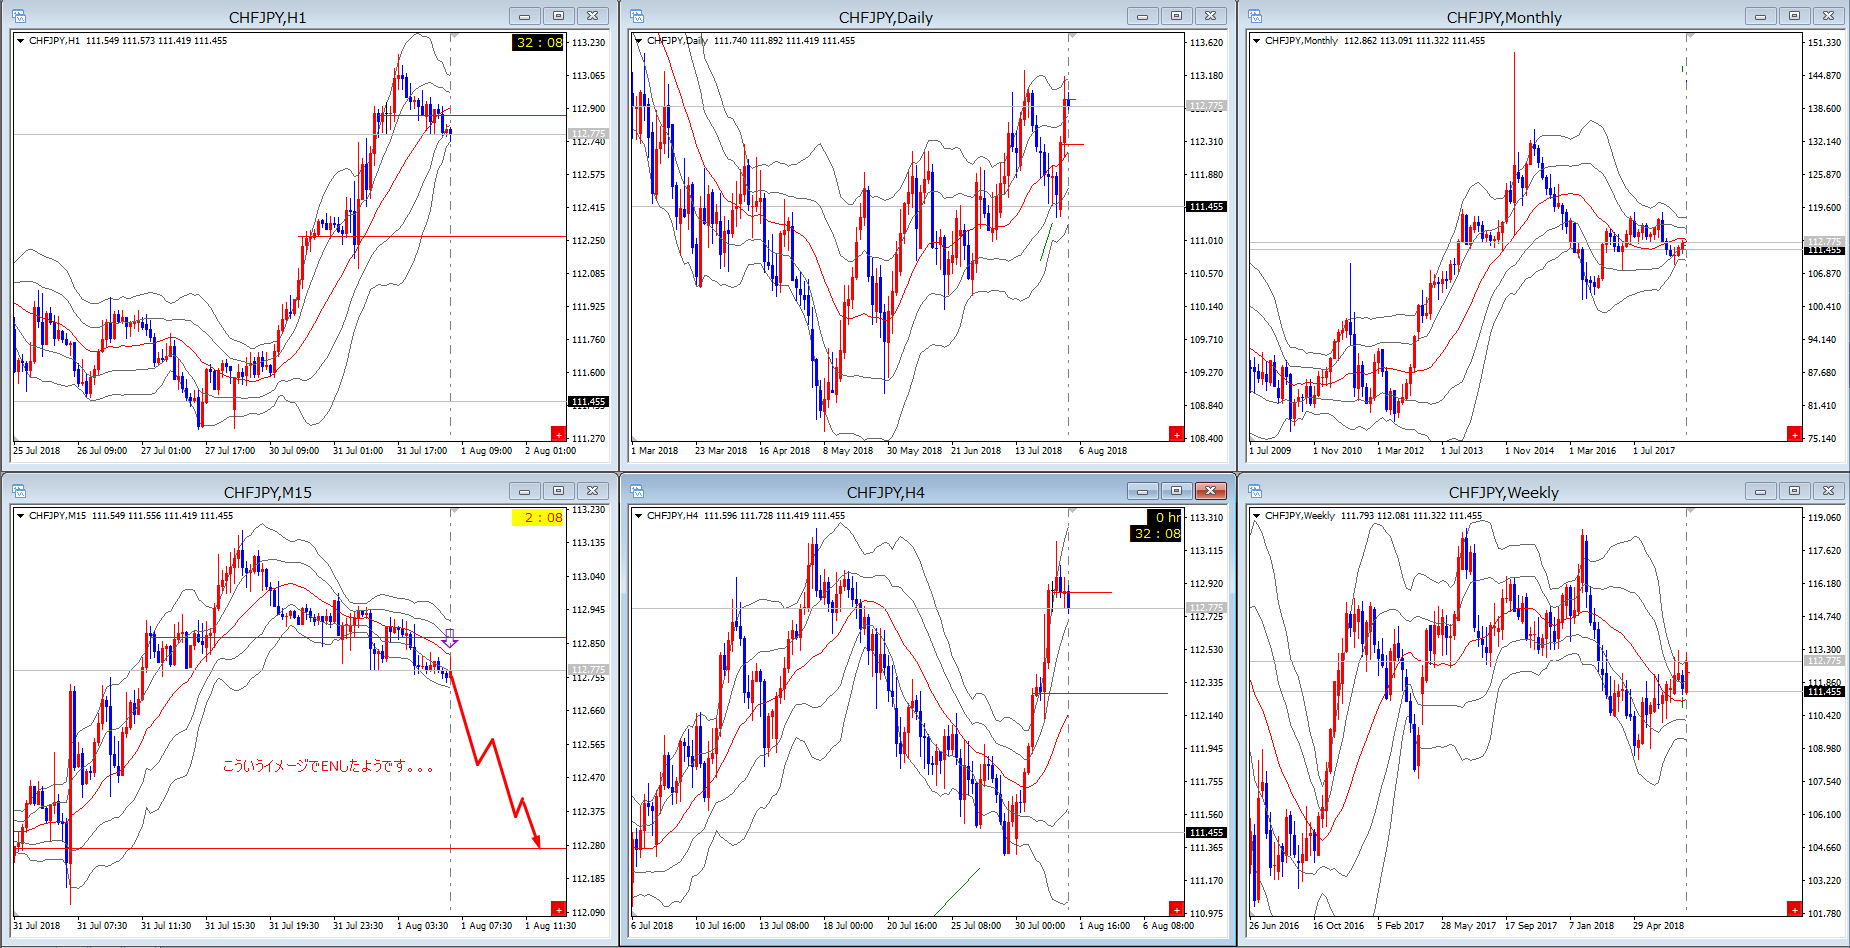Image resolution: width=1850 pixels, height=948 pixels.
Task: Open the triangle dropdown beside CHFJPY,H4 label
Action: coord(638,516)
